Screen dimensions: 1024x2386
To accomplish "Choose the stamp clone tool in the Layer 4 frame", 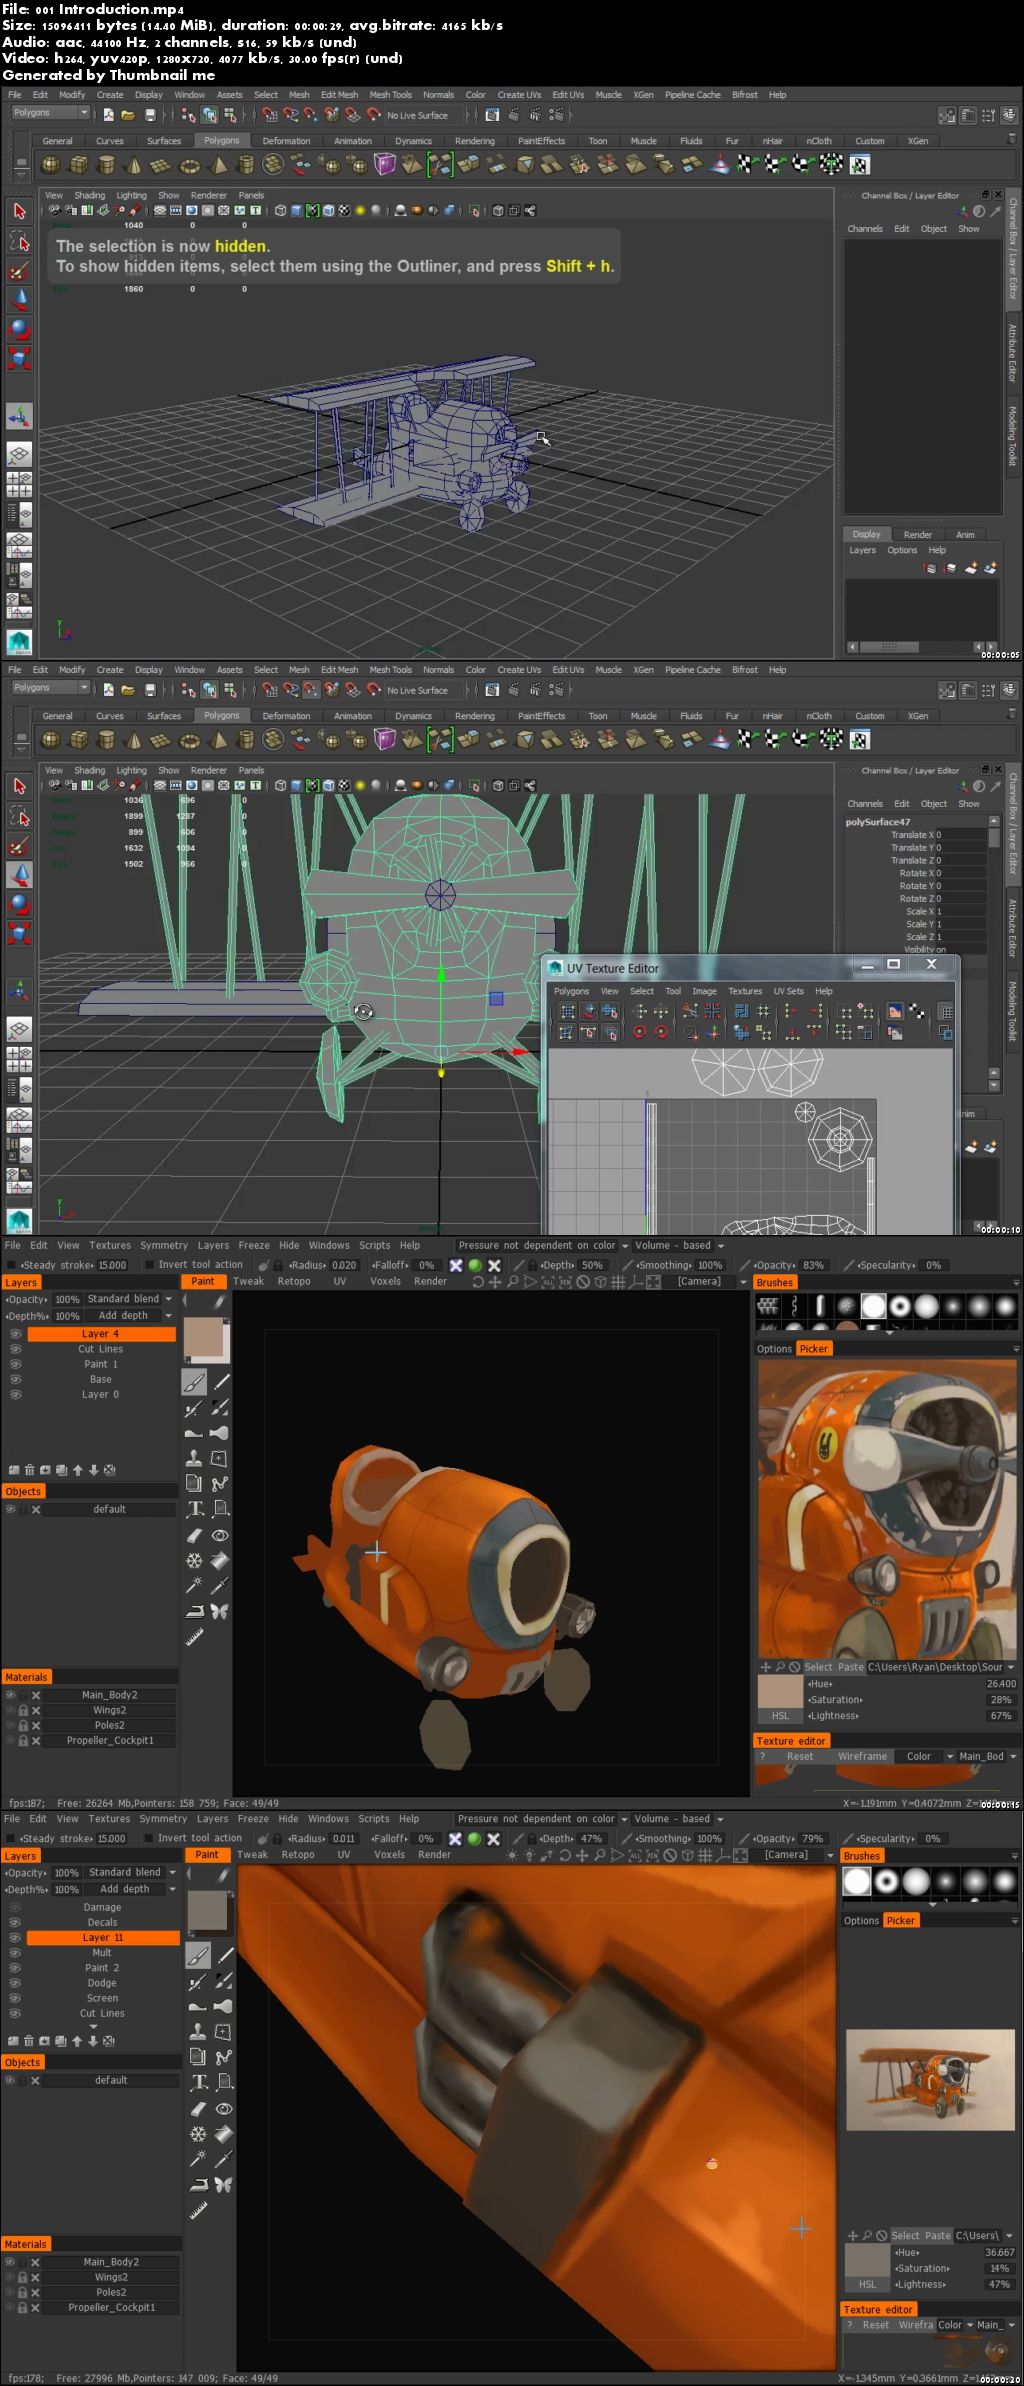I will 195,1458.
